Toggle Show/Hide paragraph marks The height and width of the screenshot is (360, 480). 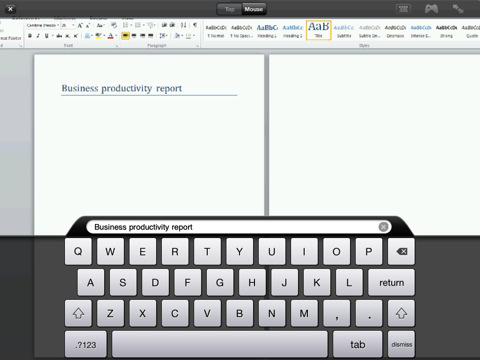pyautogui.click(x=195, y=25)
